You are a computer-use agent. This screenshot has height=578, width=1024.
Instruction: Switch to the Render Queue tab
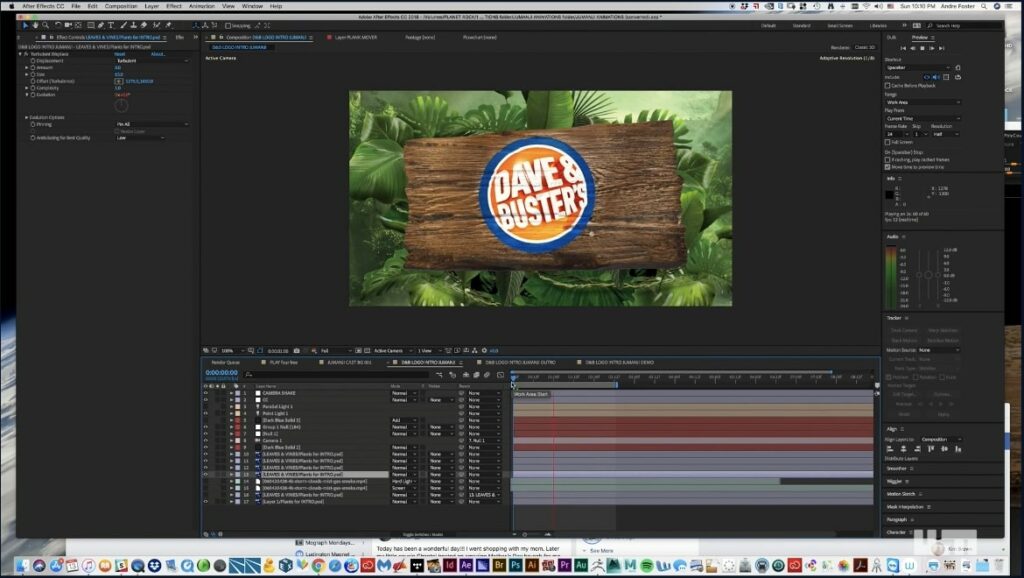tap(225, 362)
